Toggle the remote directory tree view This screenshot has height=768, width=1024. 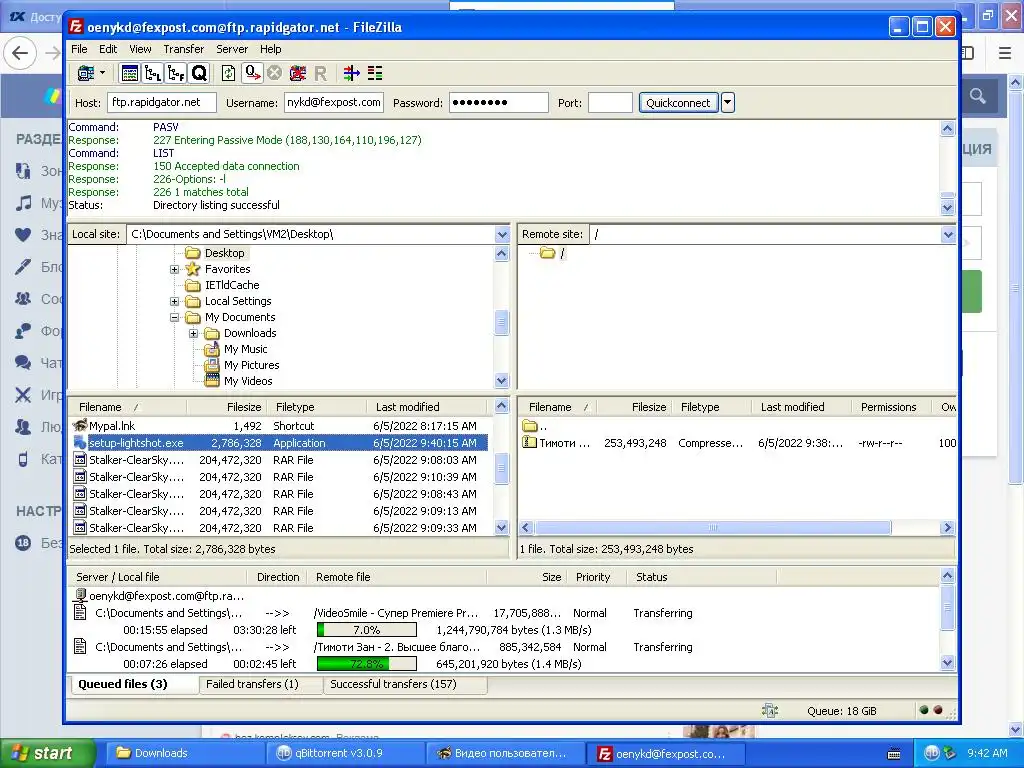click(x=176, y=73)
